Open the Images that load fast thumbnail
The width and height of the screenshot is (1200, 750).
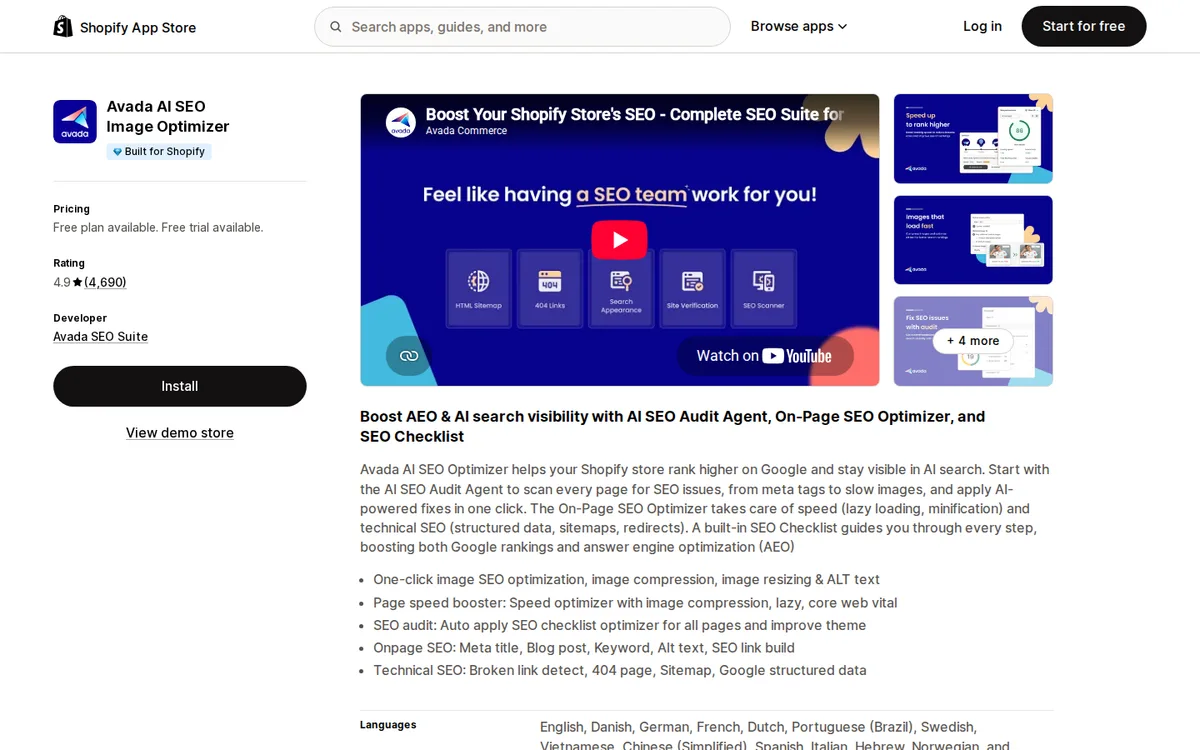[973, 240]
